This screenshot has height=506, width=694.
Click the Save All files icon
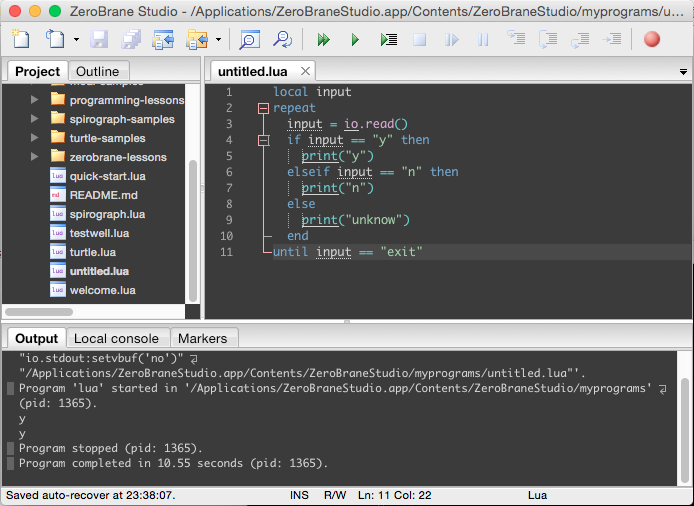pos(131,39)
